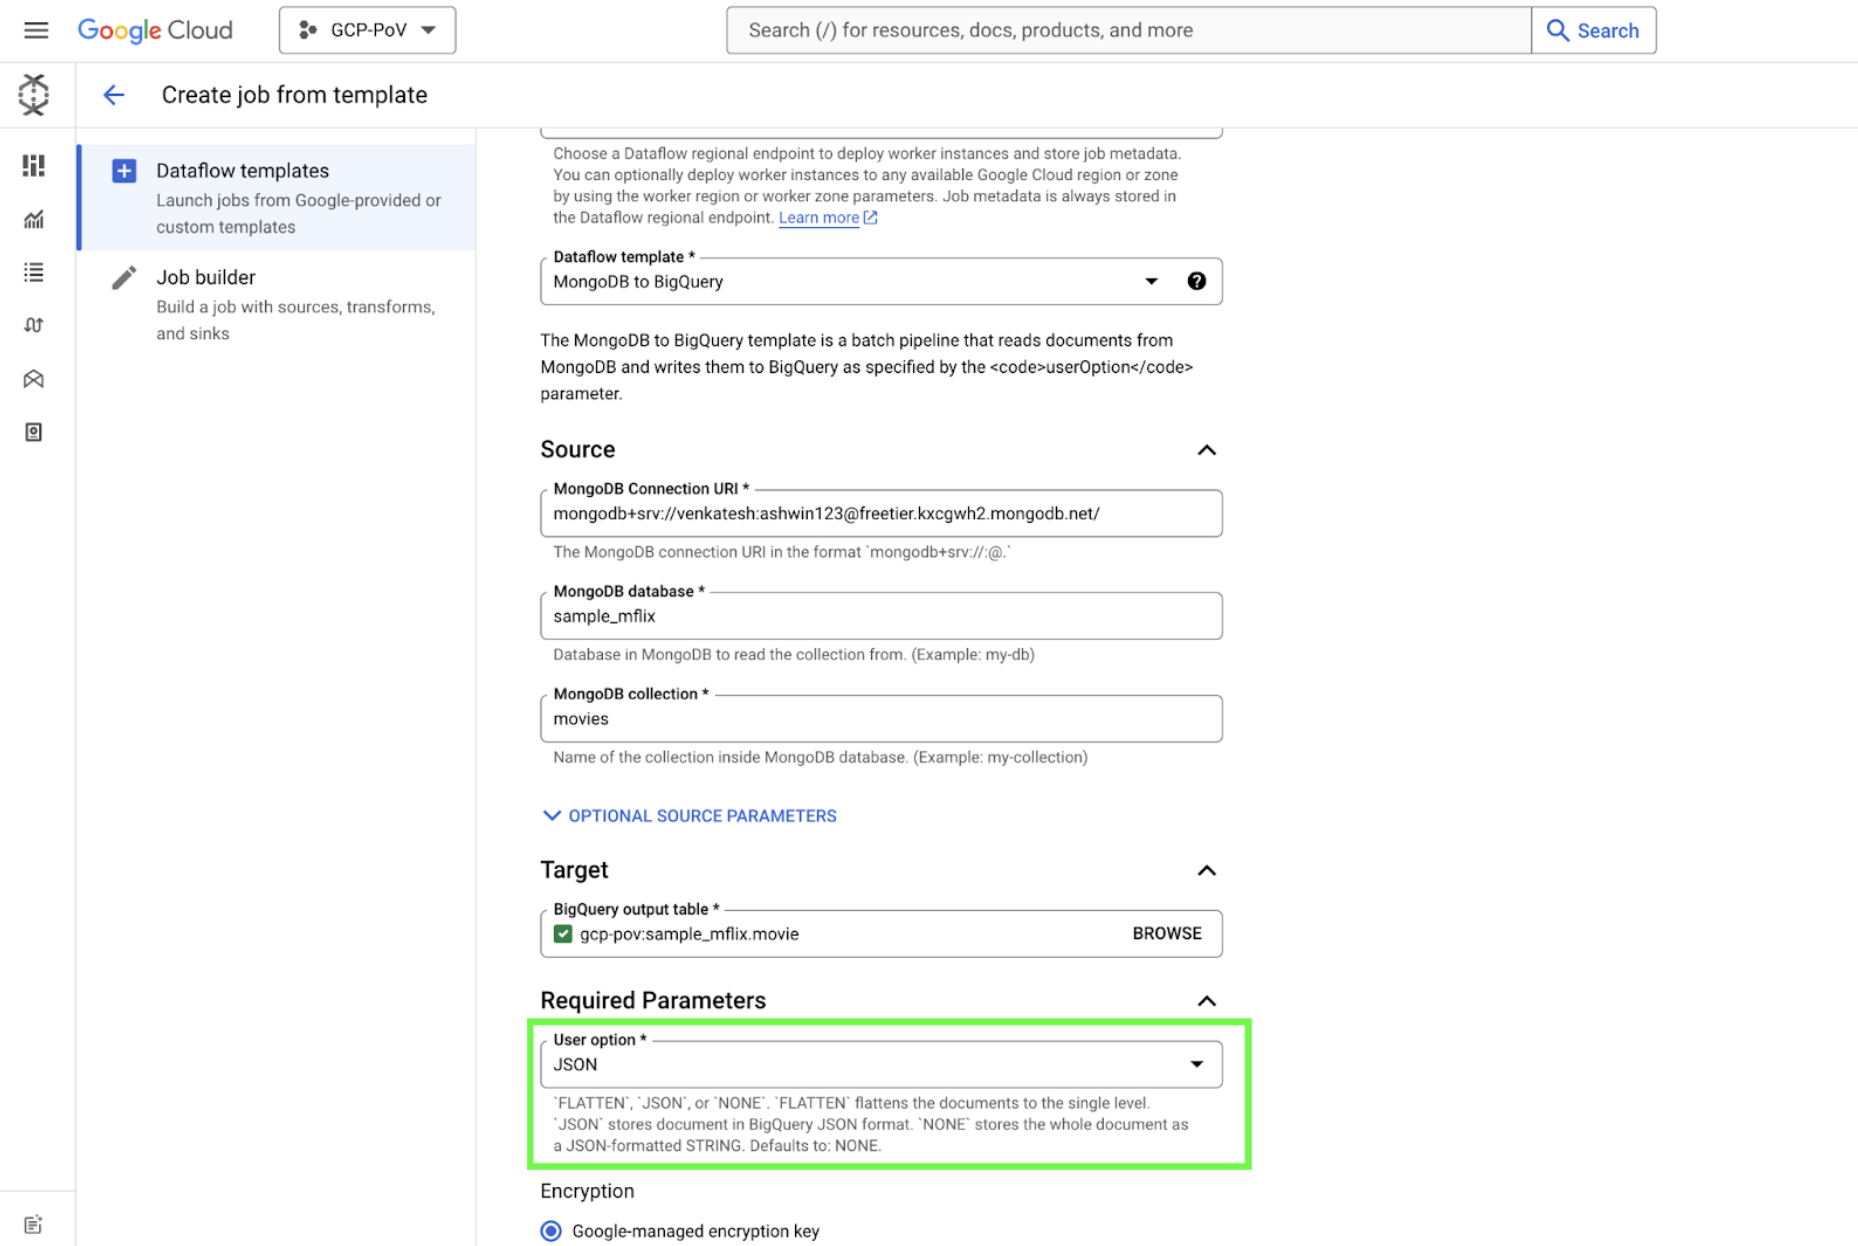Screen dimensions: 1858x1246
Task: Expand OPTIONAL SOURCE PARAMETERS
Action: coord(688,815)
